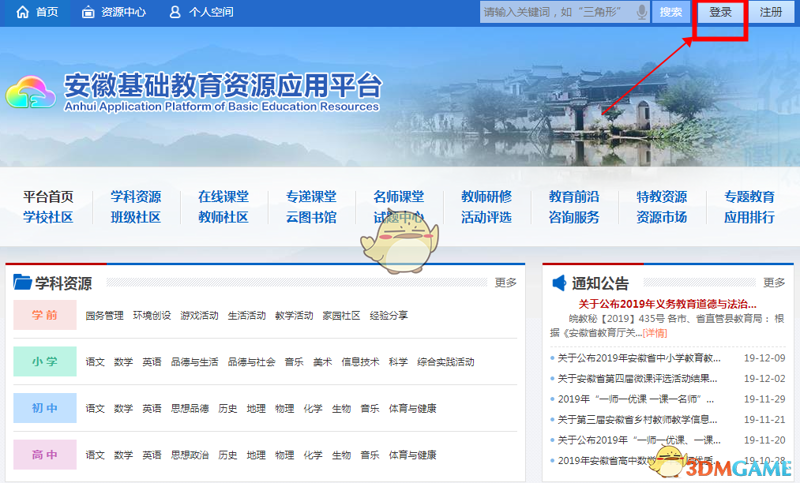Select the 学前 category block
Viewport: 800px width, 483px height.
(x=45, y=315)
